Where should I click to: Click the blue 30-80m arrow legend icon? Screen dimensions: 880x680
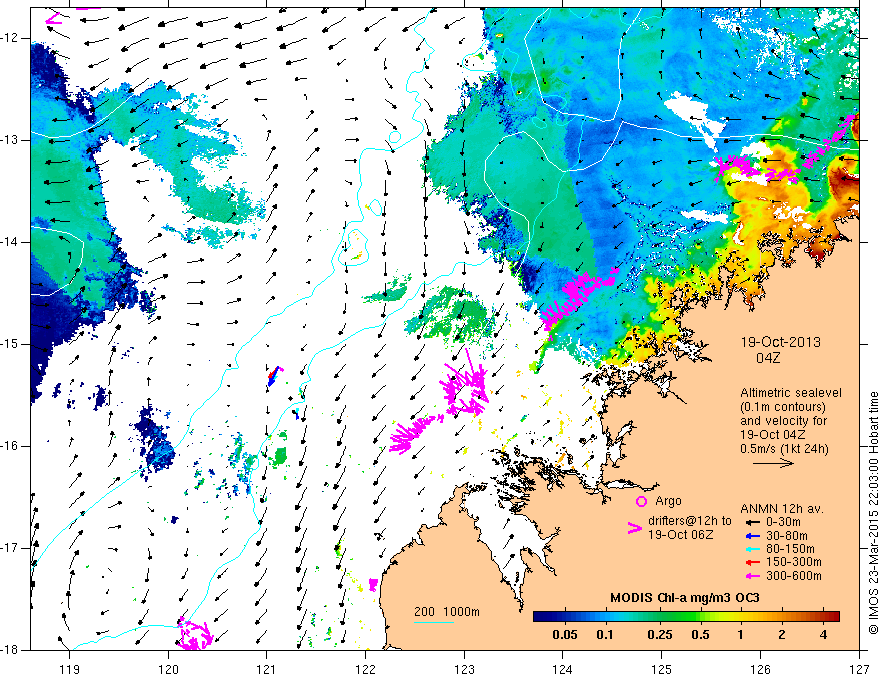point(753,536)
